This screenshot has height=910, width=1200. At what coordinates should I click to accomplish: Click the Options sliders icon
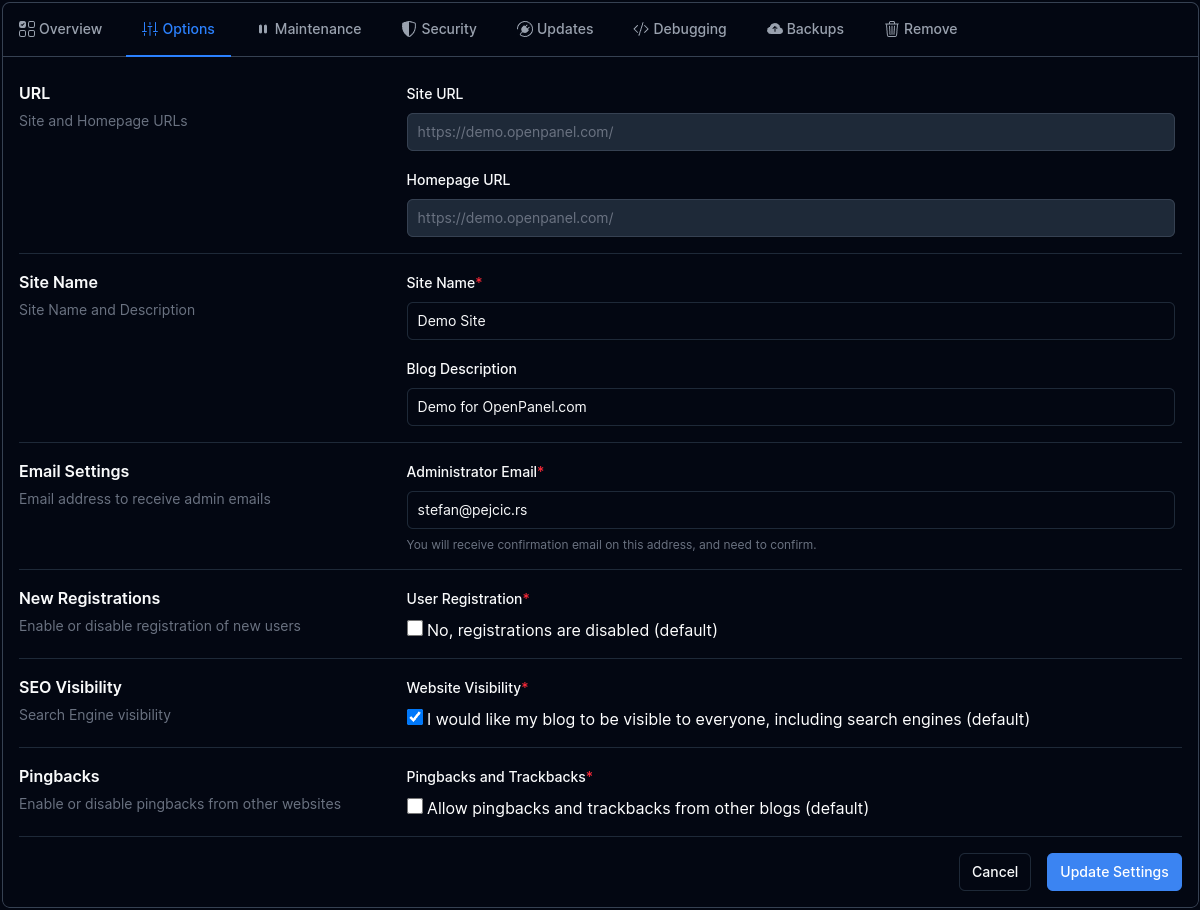tap(150, 29)
